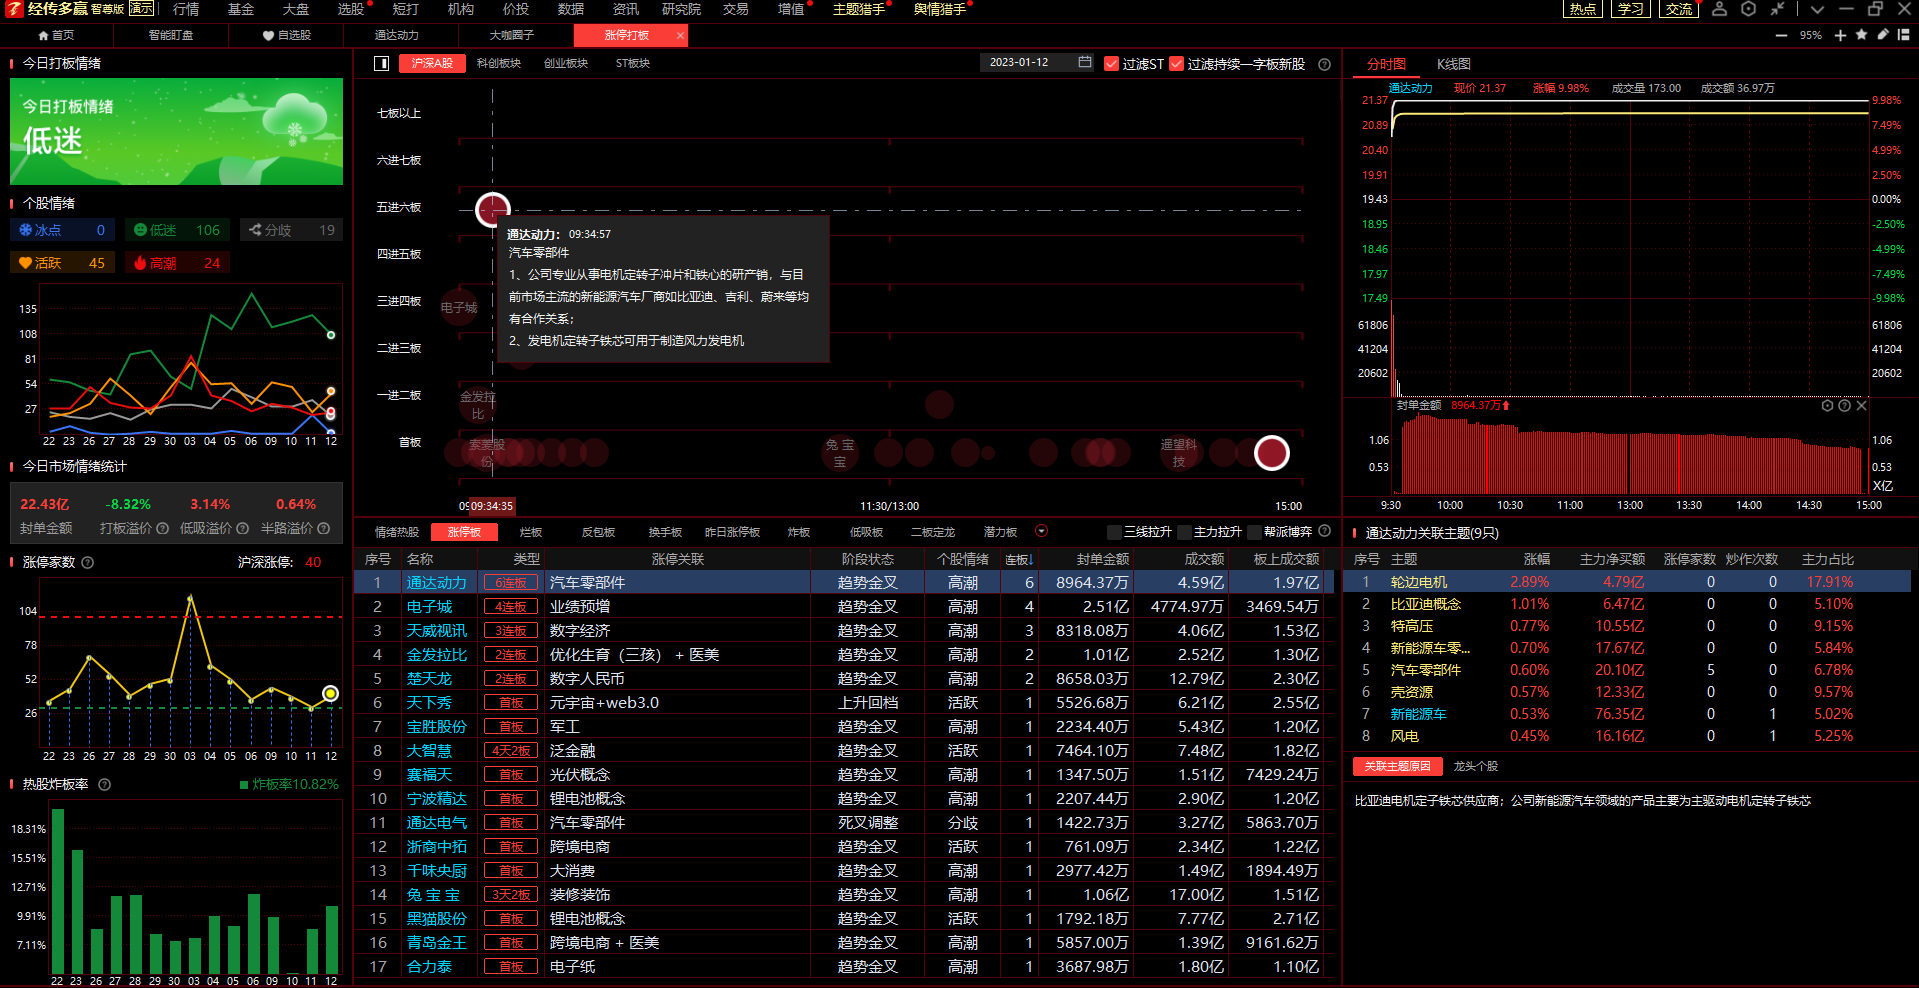Select the 轮毂电机 theme row
The image size is (1919, 988).
pyautogui.click(x=1626, y=582)
